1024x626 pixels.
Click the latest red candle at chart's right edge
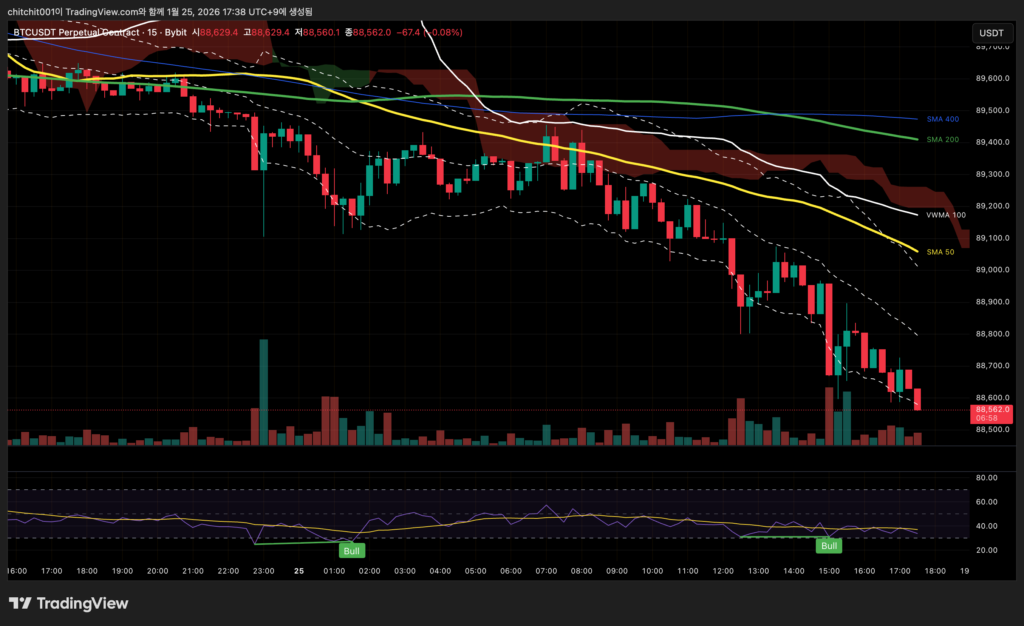click(x=918, y=399)
